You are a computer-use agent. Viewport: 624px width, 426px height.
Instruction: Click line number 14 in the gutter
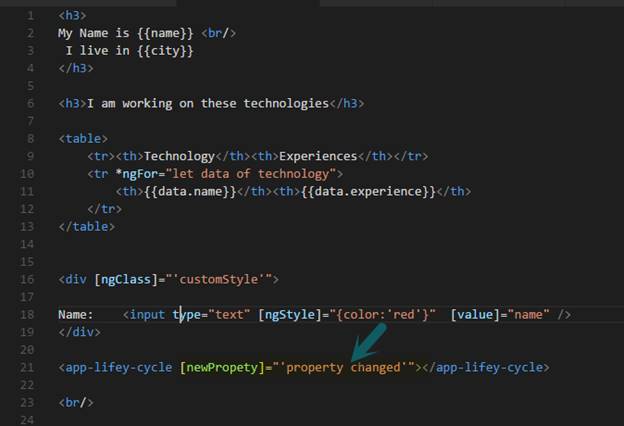coord(27,244)
